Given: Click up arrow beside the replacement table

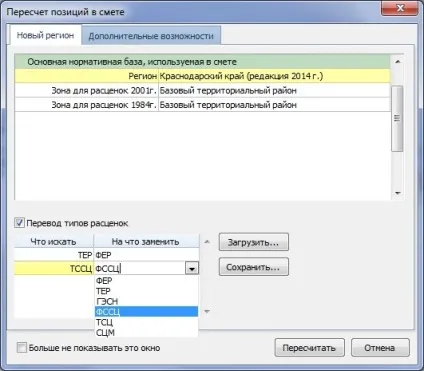Looking at the screenshot, I should coord(207,242).
